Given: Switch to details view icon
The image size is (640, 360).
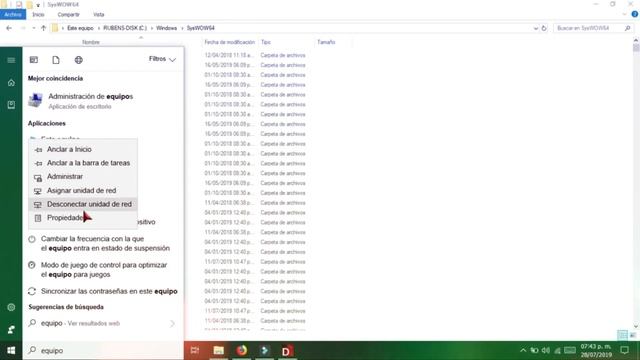Looking at the screenshot, I should [622, 335].
